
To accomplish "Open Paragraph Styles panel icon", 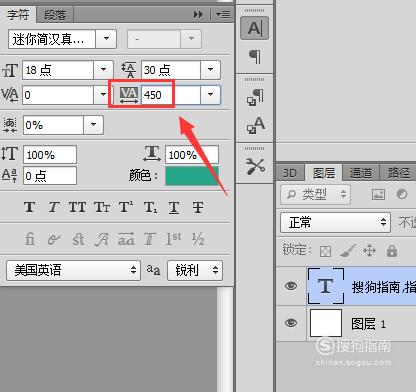I will [x=255, y=97].
